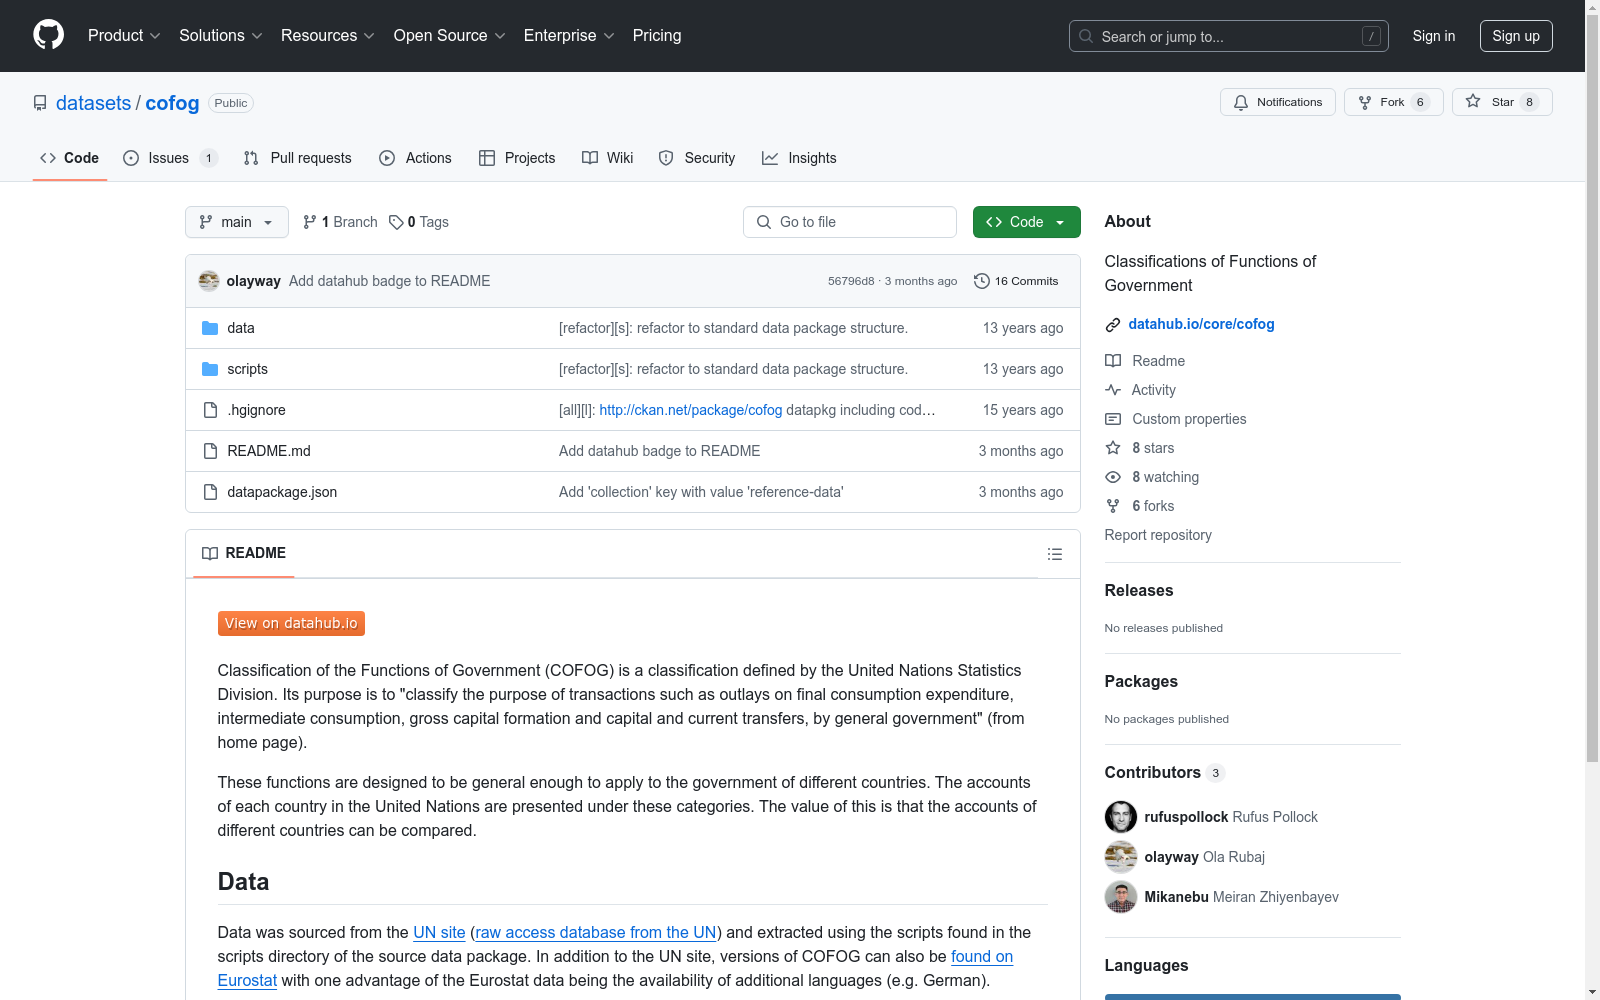Click the Report repository link
This screenshot has width=1600, height=1000.
pyautogui.click(x=1158, y=535)
